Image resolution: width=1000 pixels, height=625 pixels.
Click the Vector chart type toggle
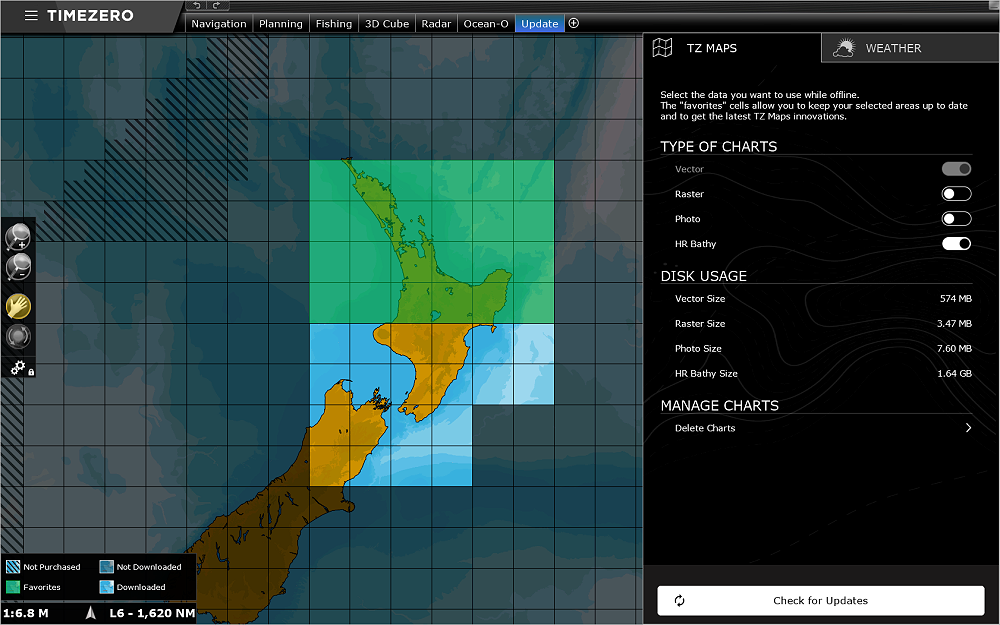(956, 169)
